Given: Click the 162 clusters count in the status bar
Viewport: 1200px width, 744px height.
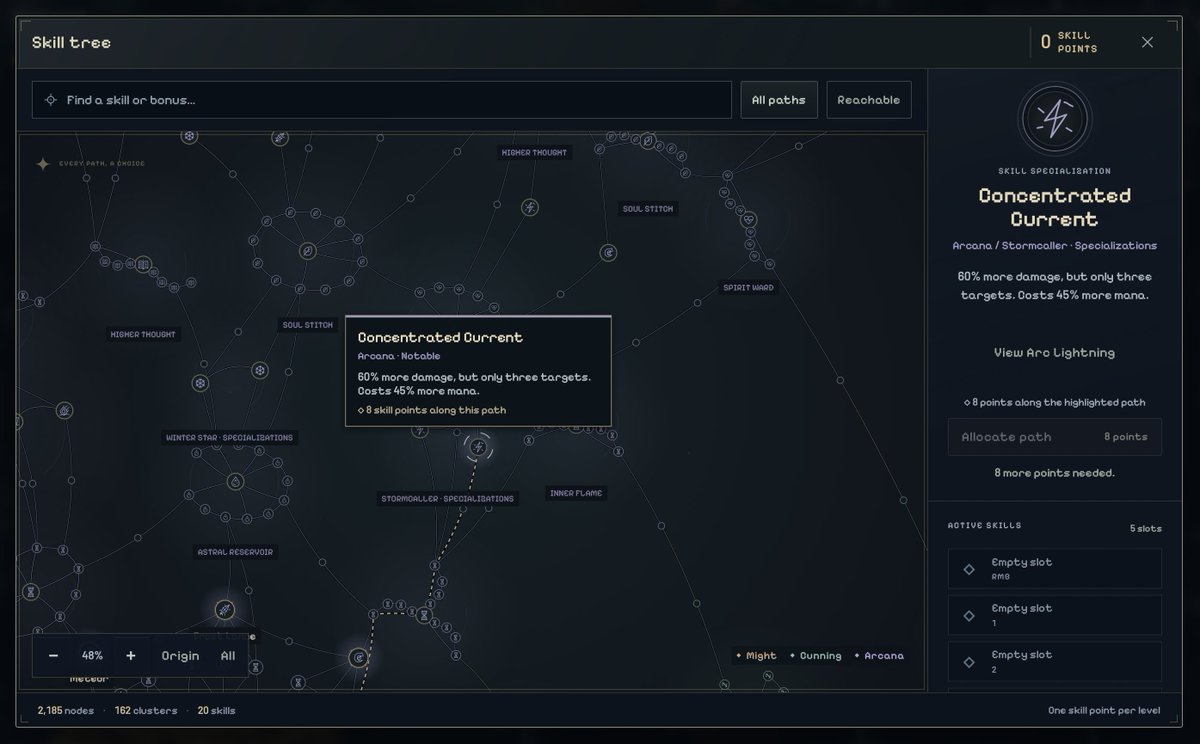Looking at the screenshot, I should point(146,711).
